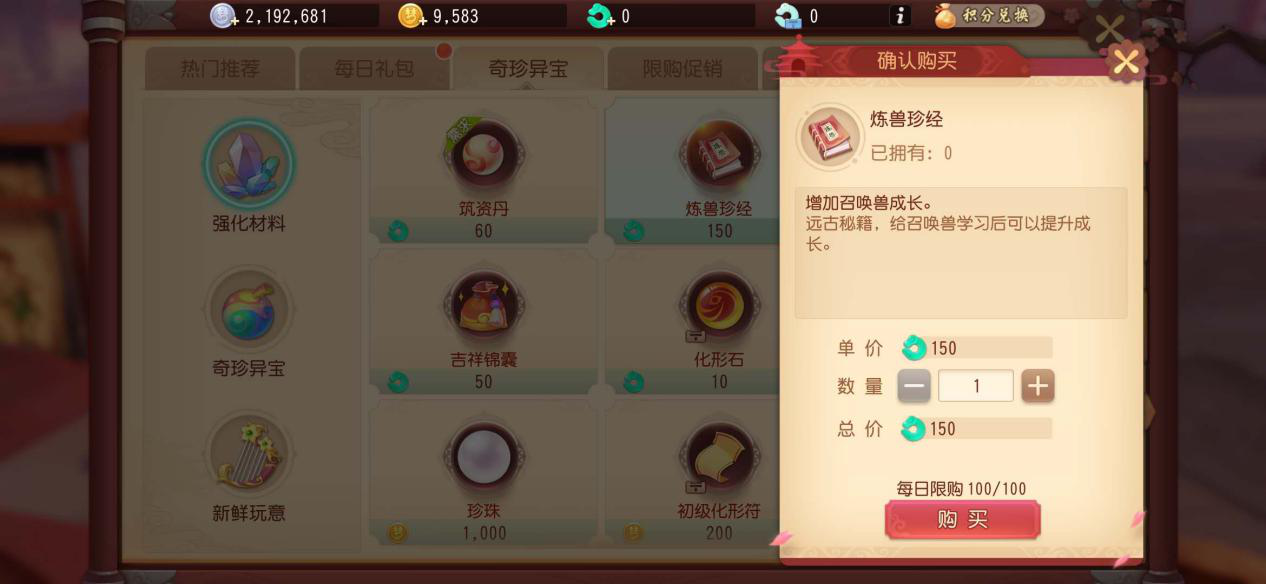This screenshot has width=1266, height=584.
Task: Close the 确认购买 dialog
Action: point(1126,63)
